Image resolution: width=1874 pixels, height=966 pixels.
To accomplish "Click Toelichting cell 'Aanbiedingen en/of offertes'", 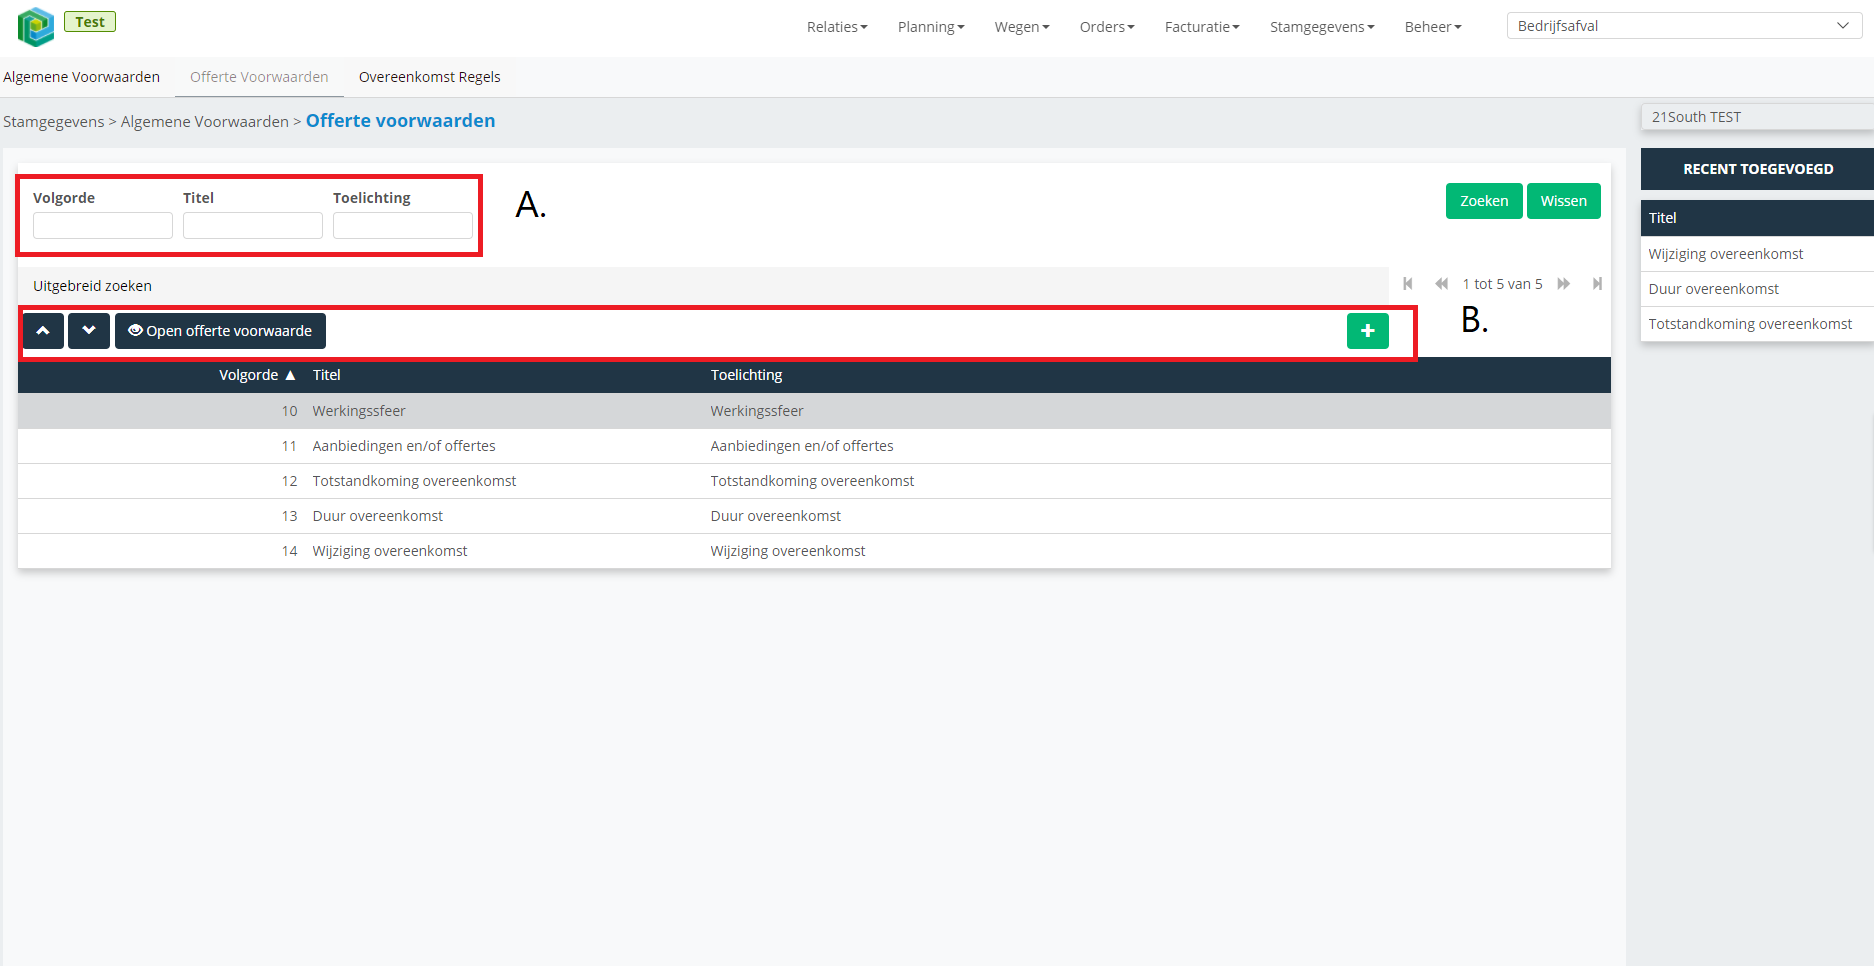I will click(x=802, y=446).
